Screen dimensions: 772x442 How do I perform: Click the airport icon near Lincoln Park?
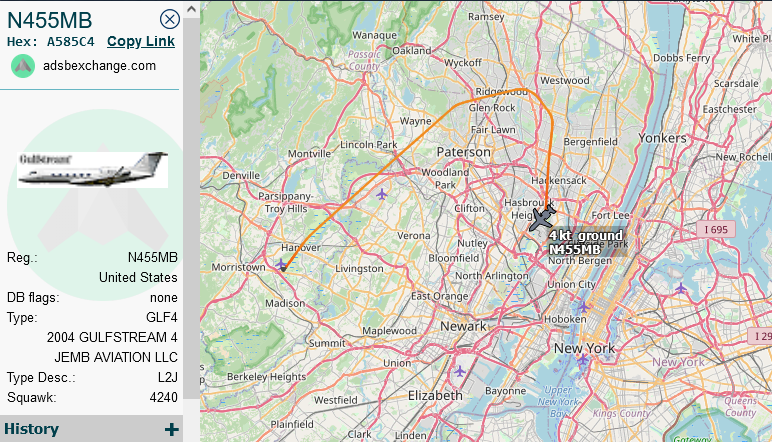[x=382, y=194]
